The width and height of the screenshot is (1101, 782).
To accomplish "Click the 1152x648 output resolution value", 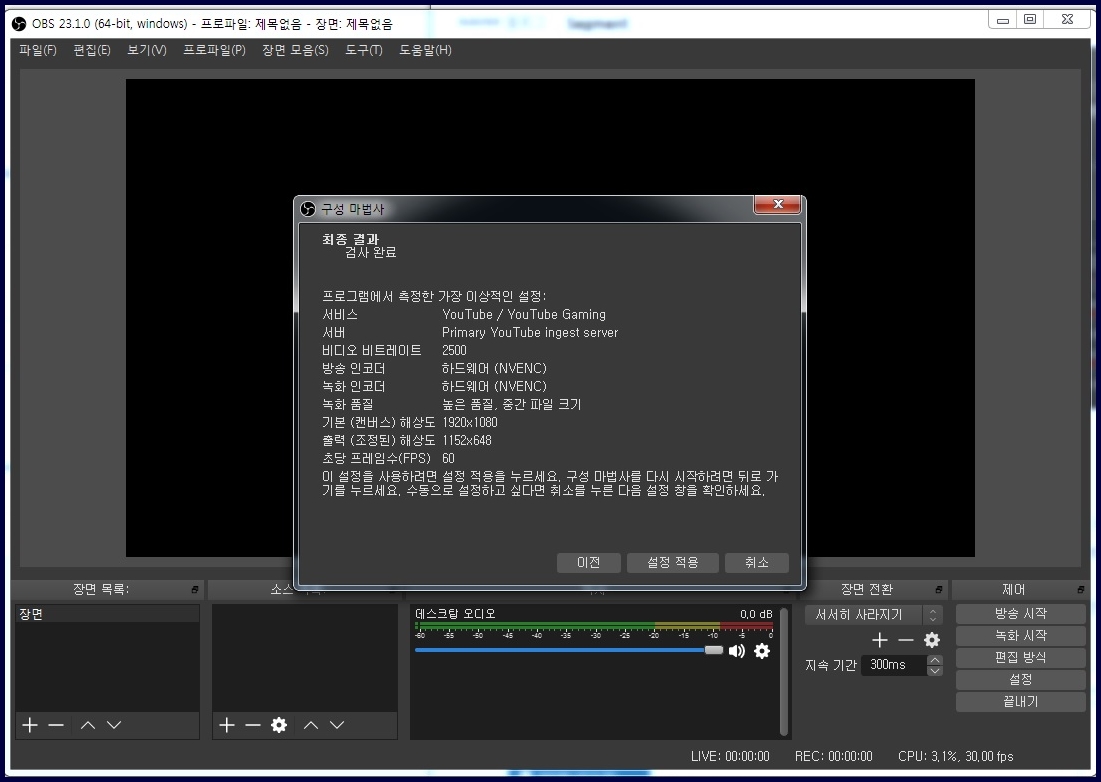I will point(467,441).
